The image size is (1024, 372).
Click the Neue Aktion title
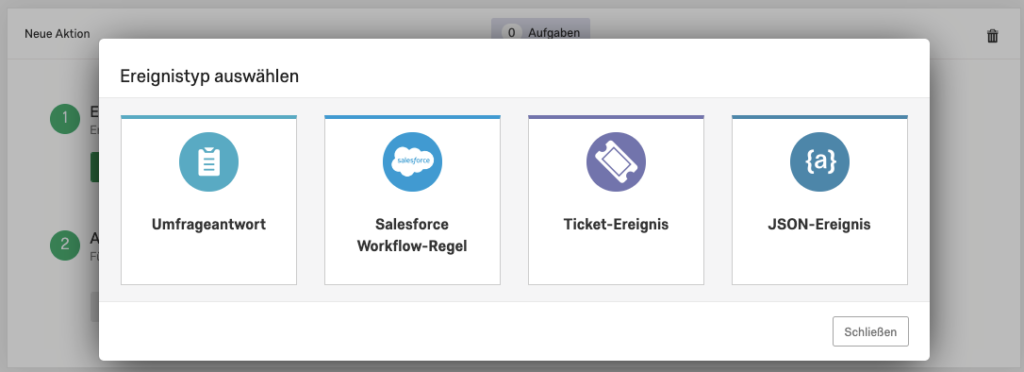57,33
